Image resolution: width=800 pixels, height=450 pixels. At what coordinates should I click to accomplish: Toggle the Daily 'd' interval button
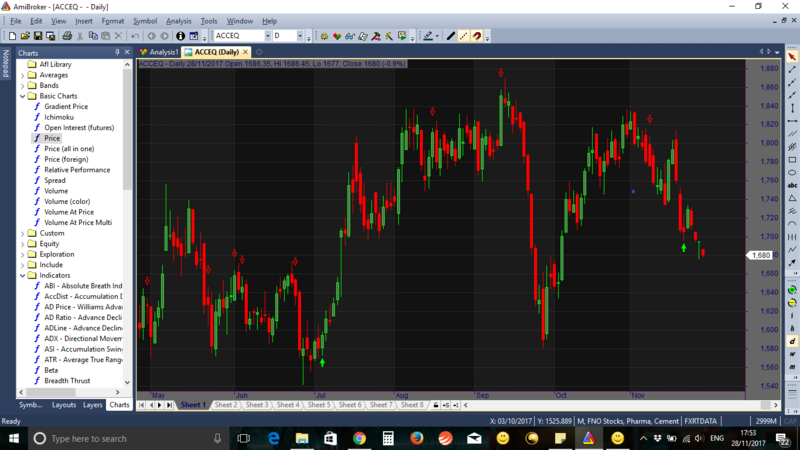tap(792, 341)
